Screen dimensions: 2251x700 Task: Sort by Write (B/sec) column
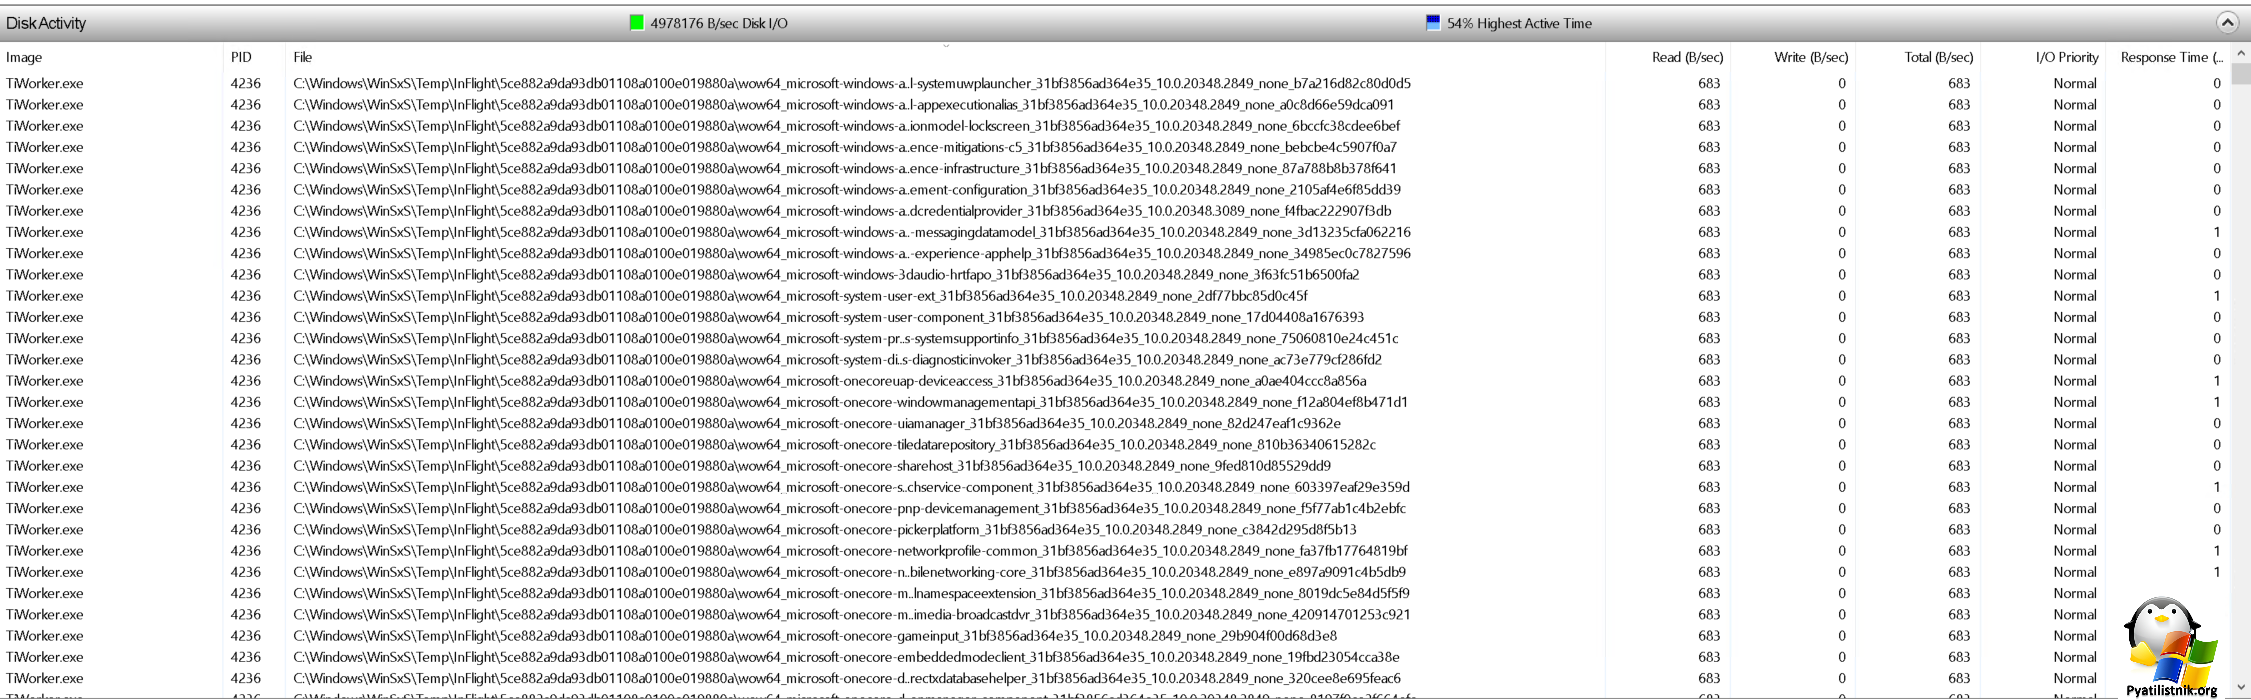(x=1810, y=57)
